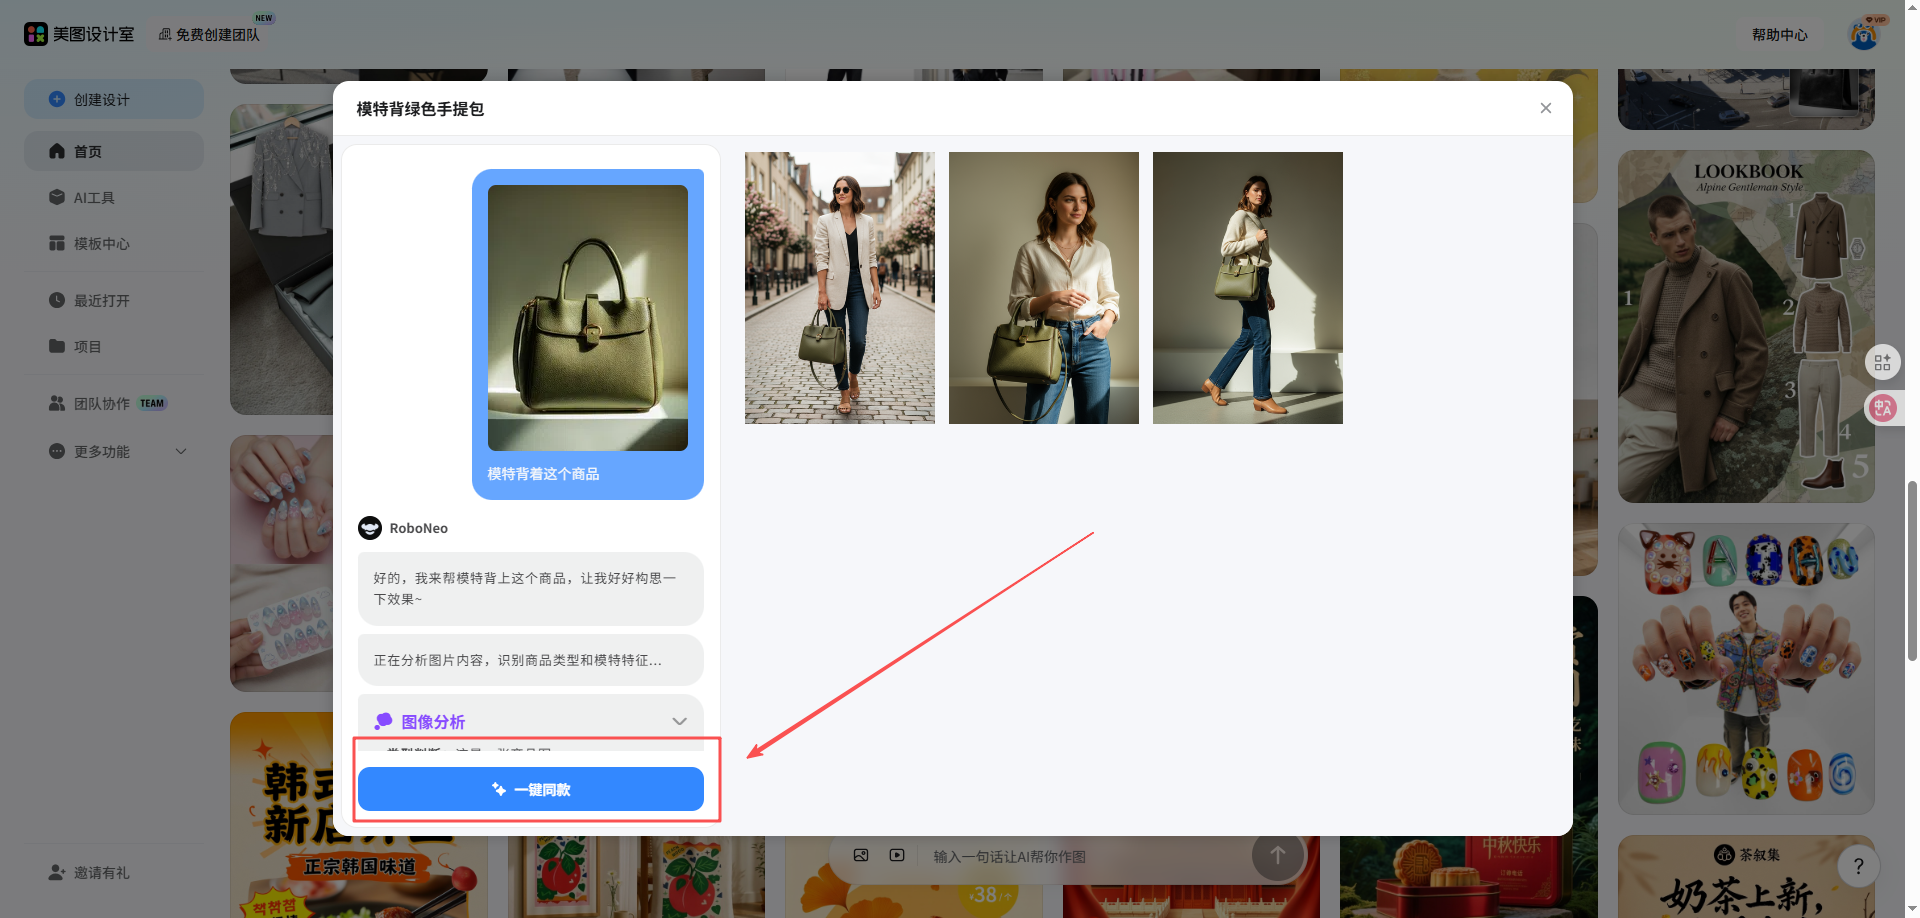
Task: Click the help question mark button
Action: tap(1858, 866)
